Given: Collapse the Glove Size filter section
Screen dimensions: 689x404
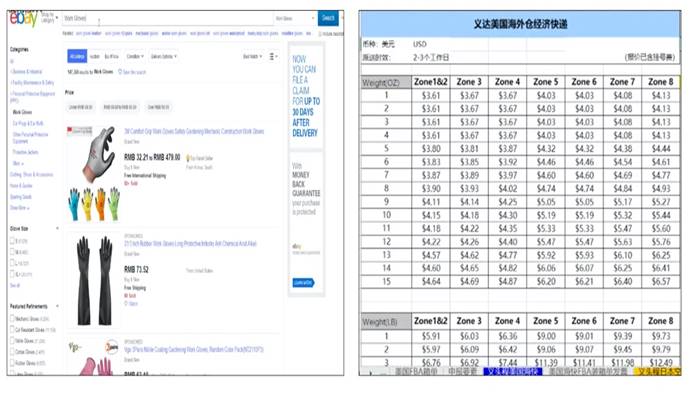Looking at the screenshot, I should pyautogui.click(x=57, y=228).
